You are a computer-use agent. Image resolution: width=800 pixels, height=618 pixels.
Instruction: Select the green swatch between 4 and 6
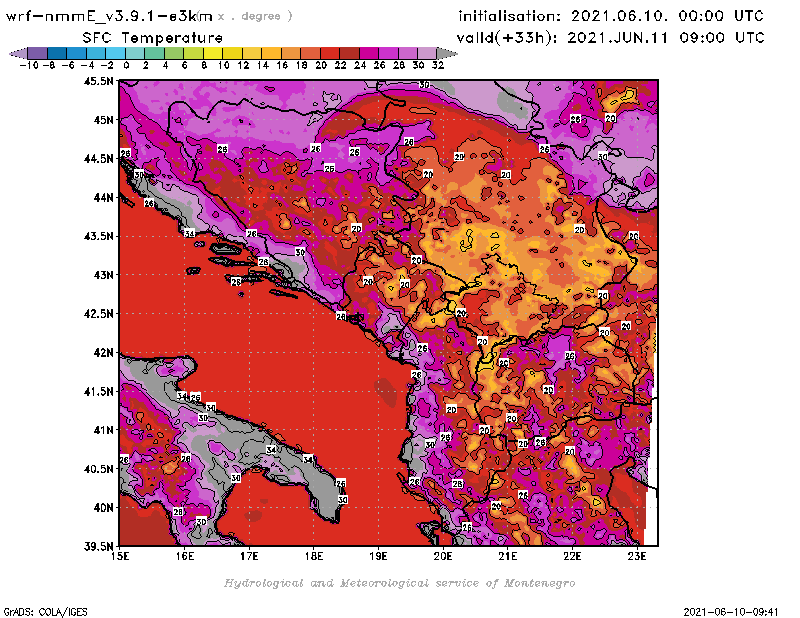tap(173, 53)
